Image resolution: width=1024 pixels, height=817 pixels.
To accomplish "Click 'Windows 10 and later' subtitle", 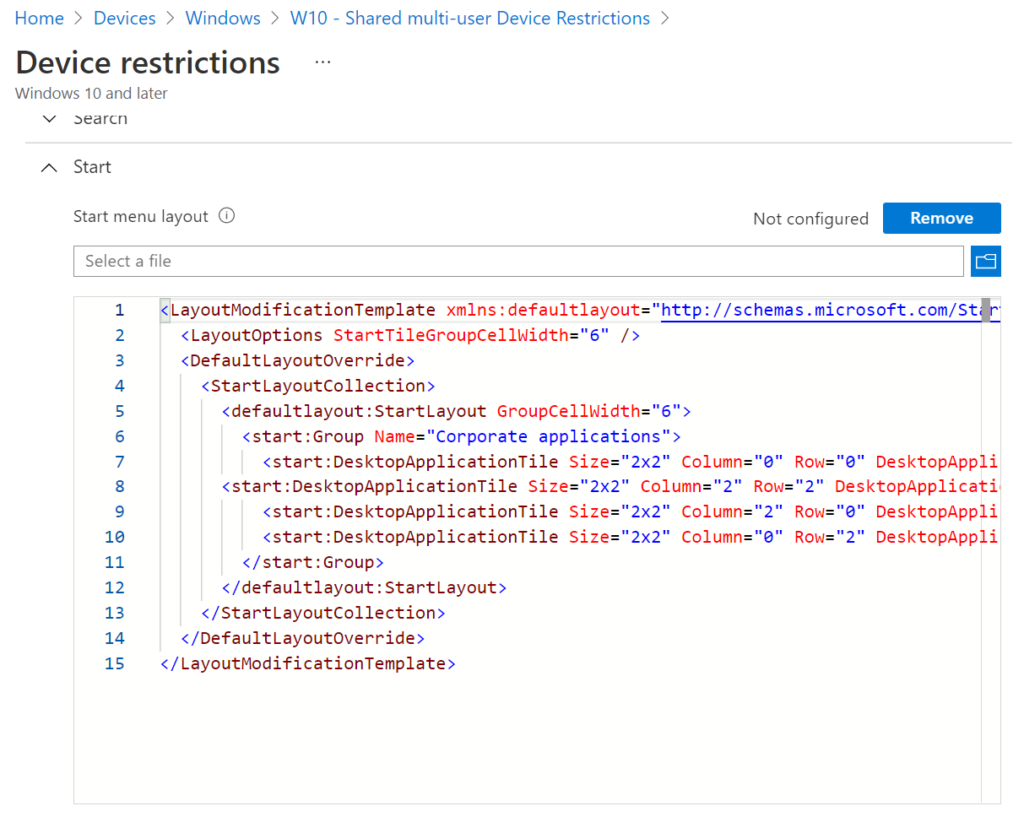I will coord(91,93).
